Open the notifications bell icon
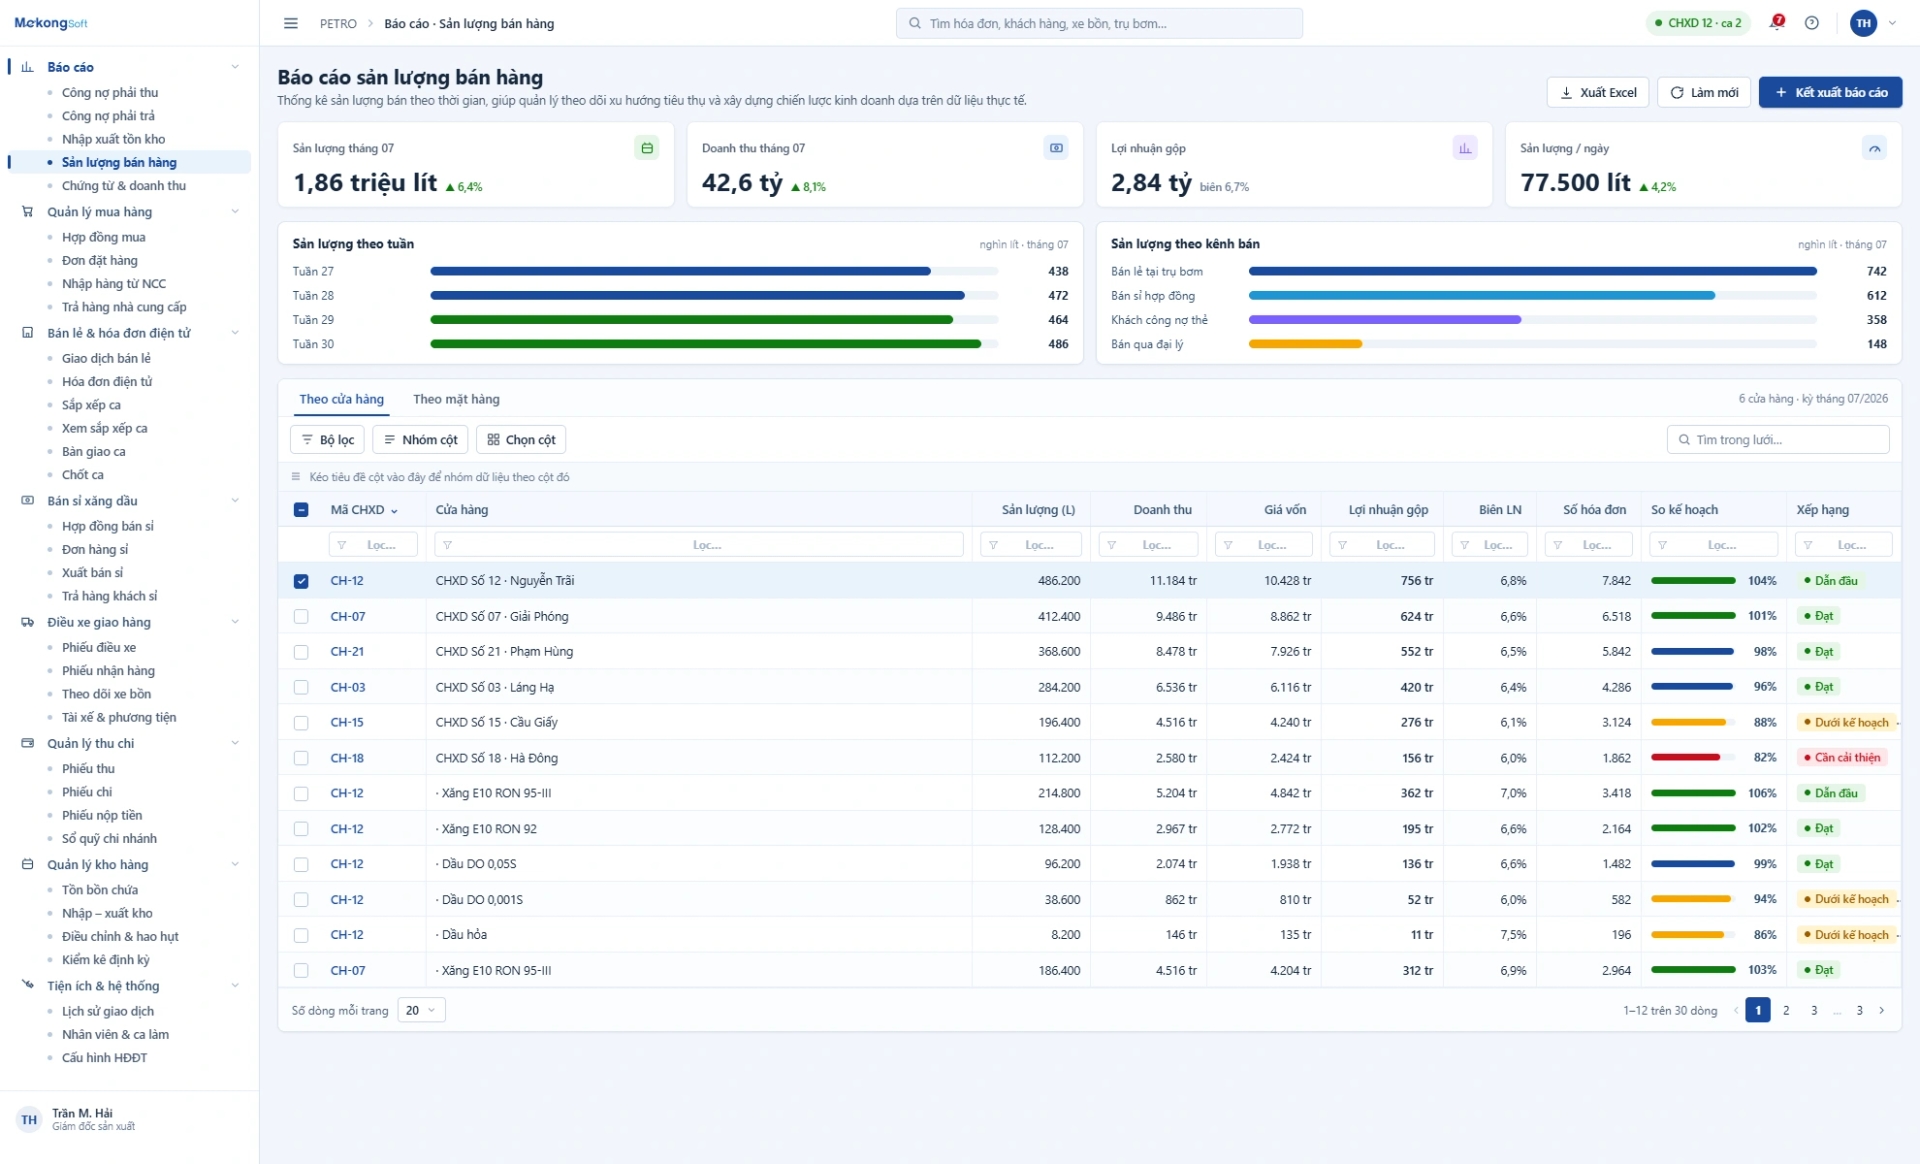 click(1777, 23)
